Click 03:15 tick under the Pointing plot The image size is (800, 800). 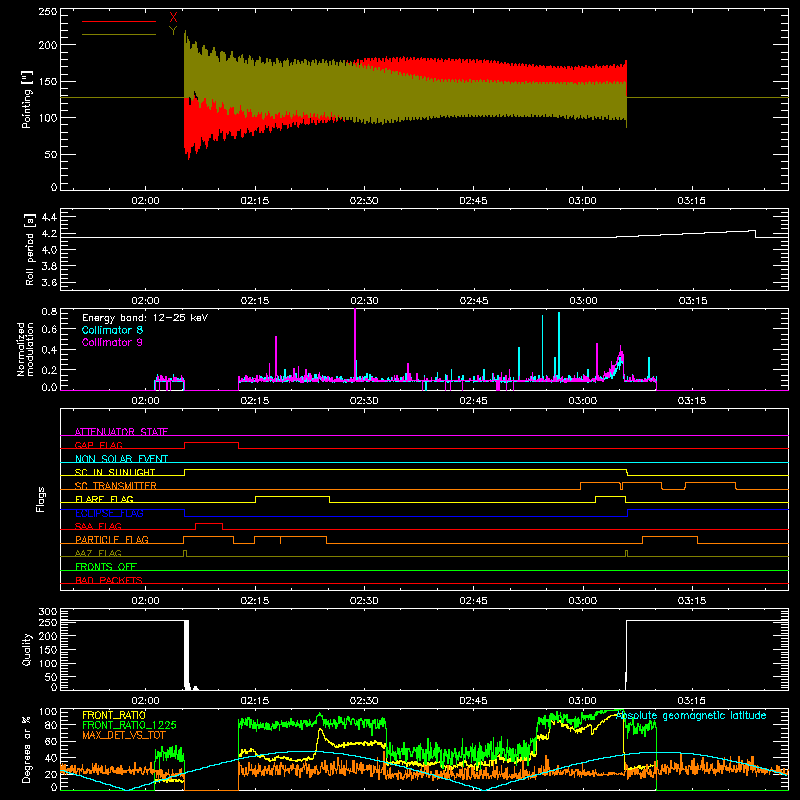[x=691, y=201]
